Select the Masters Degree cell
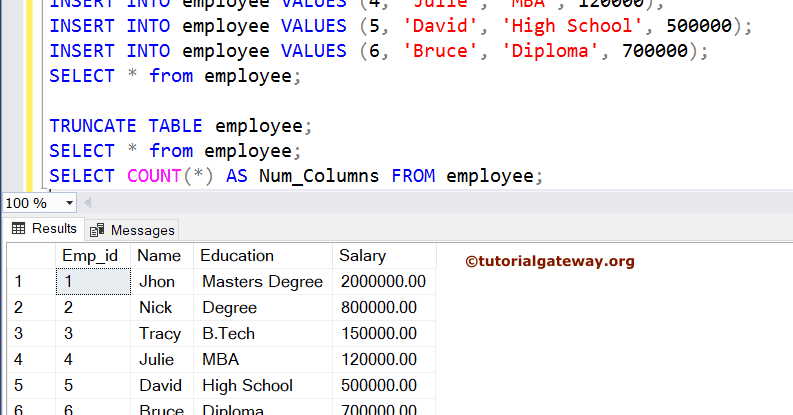793x415 pixels. [263, 282]
